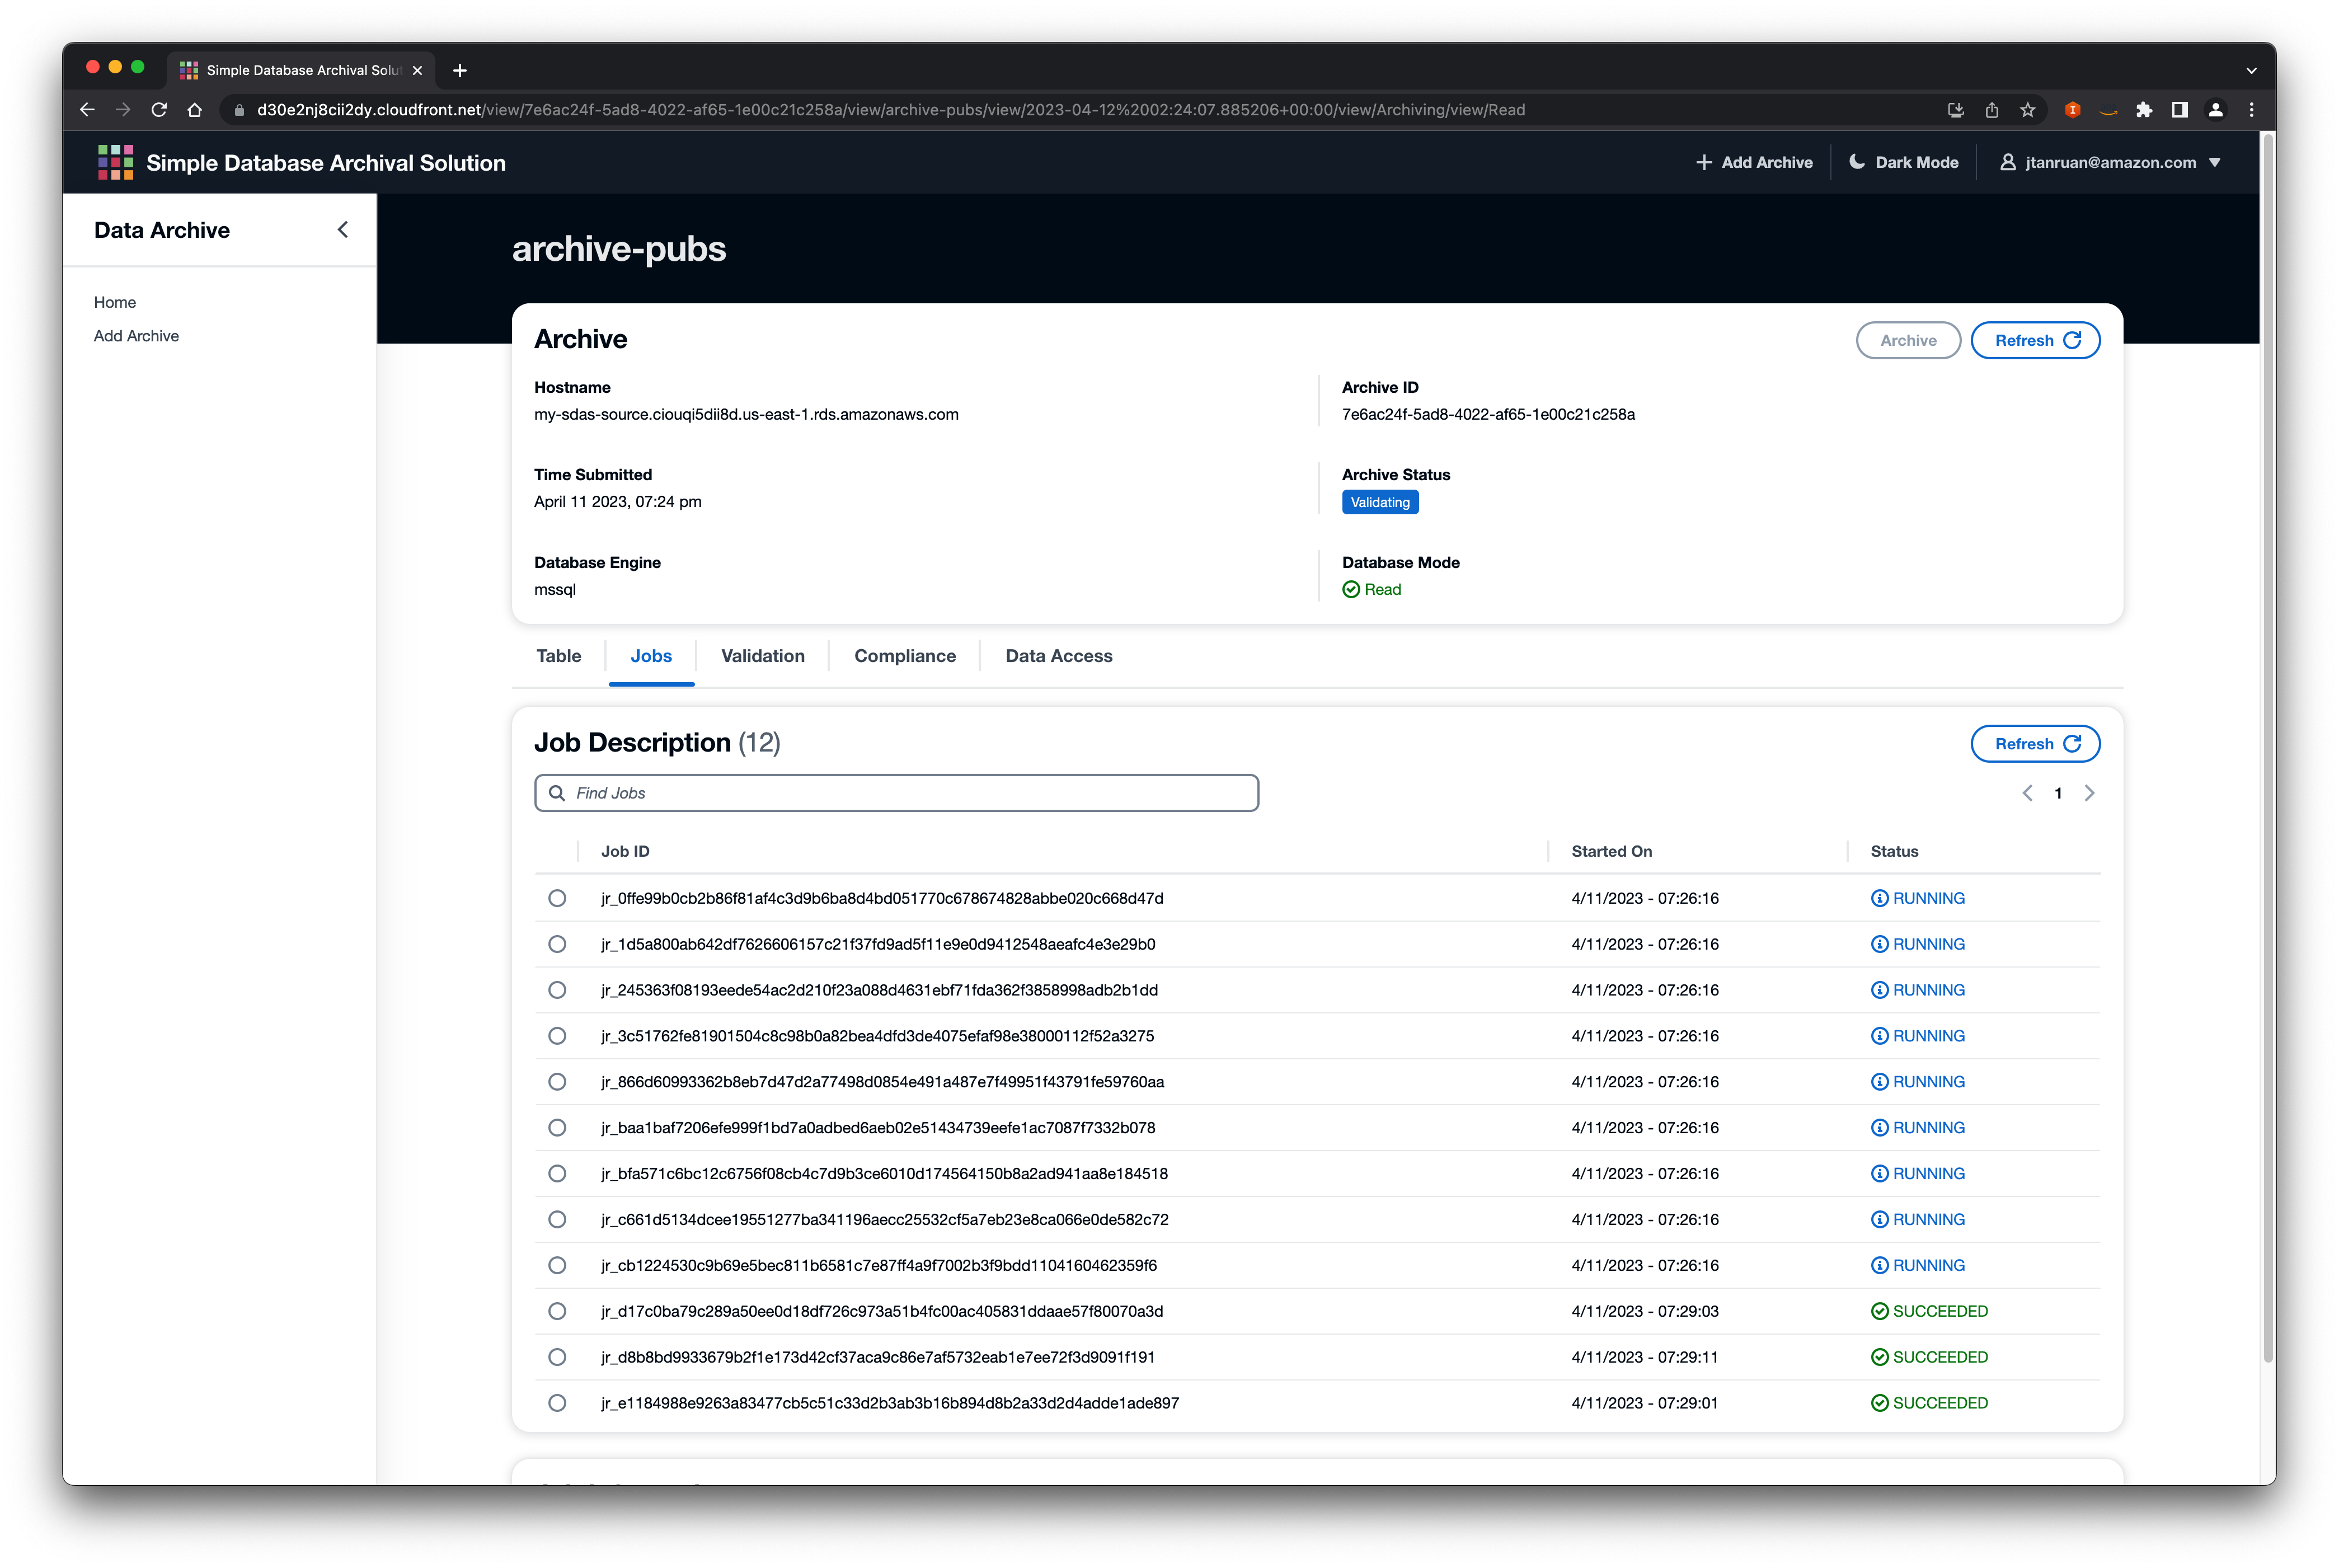The image size is (2339, 1568).
Task: Click the plus icon next to Add Archive
Action: pos(1705,162)
